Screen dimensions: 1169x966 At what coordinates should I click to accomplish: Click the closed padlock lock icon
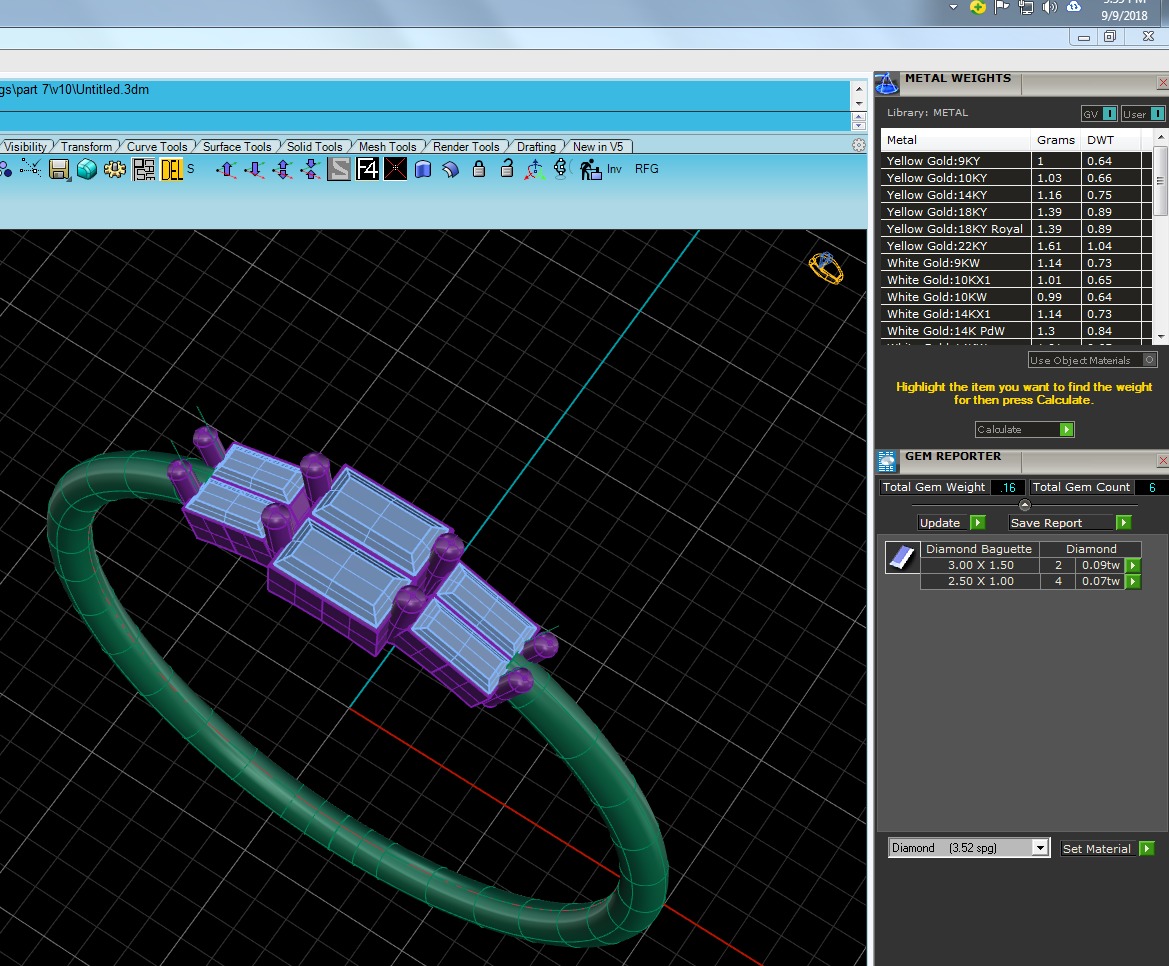(479, 169)
